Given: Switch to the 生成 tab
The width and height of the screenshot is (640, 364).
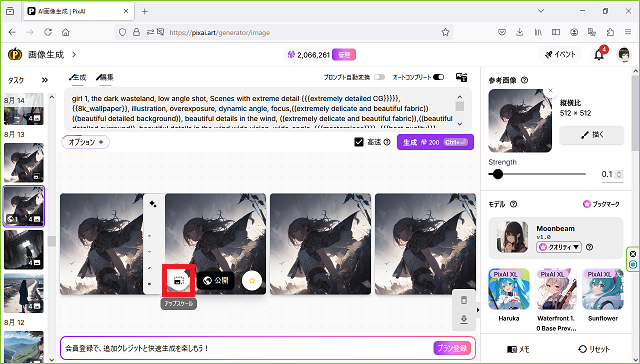Looking at the screenshot, I should tap(78, 77).
